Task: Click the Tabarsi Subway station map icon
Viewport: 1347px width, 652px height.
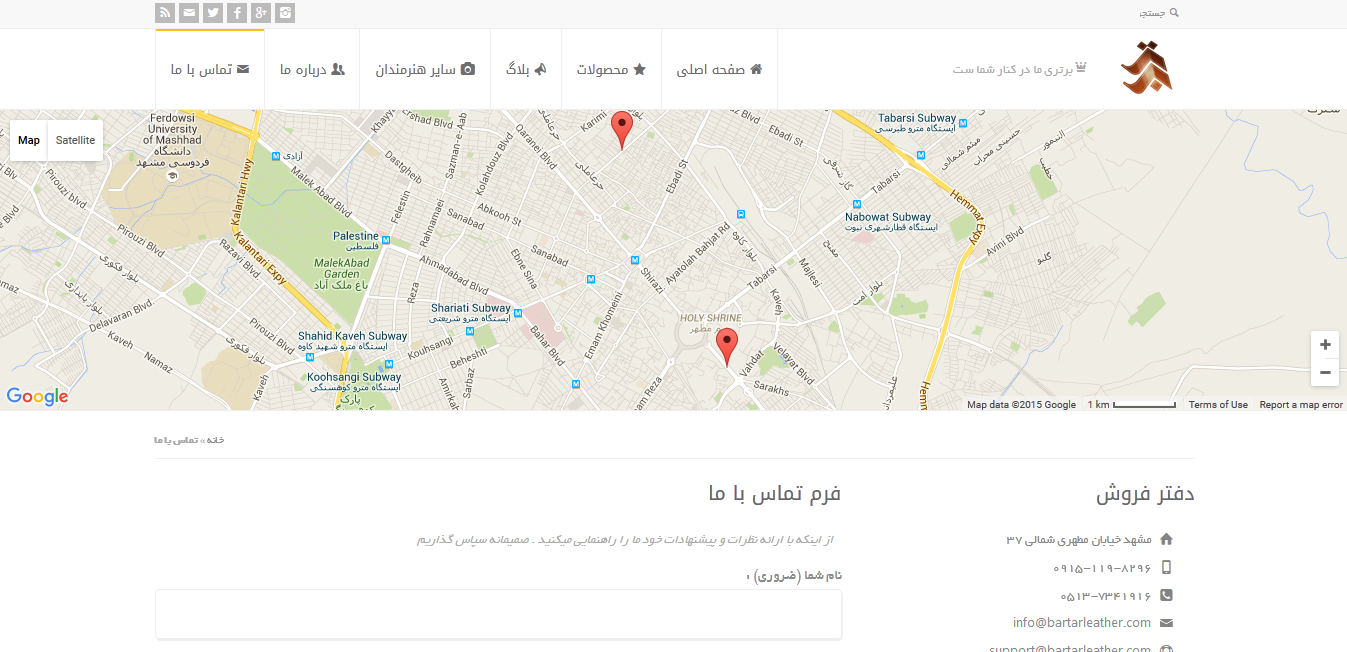Action: [x=963, y=124]
